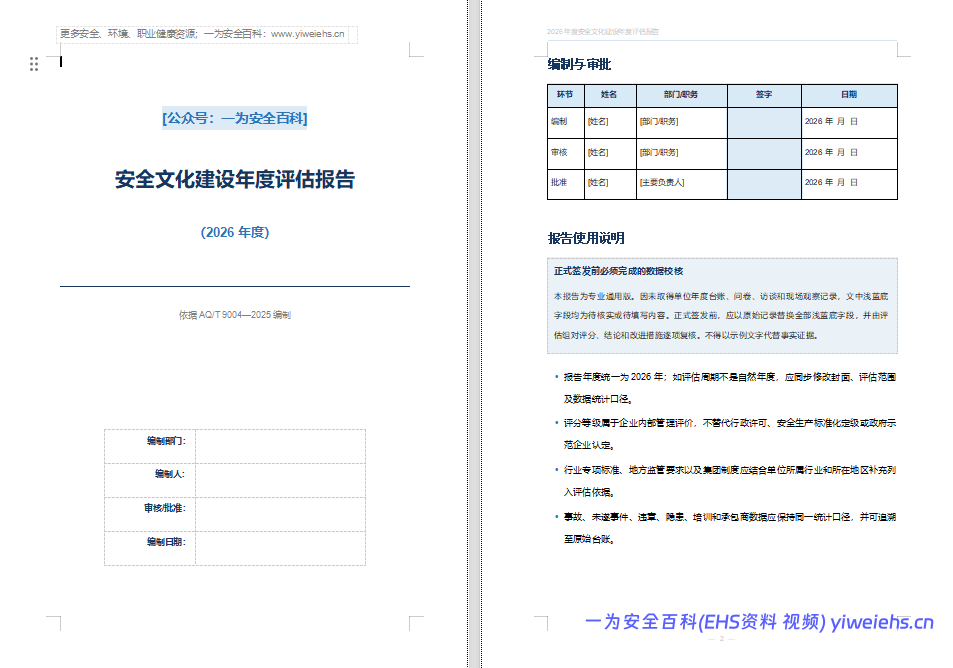Click the 批准 cell in the approval table
Viewport: 953px width, 668px height.
pyautogui.click(x=565, y=184)
